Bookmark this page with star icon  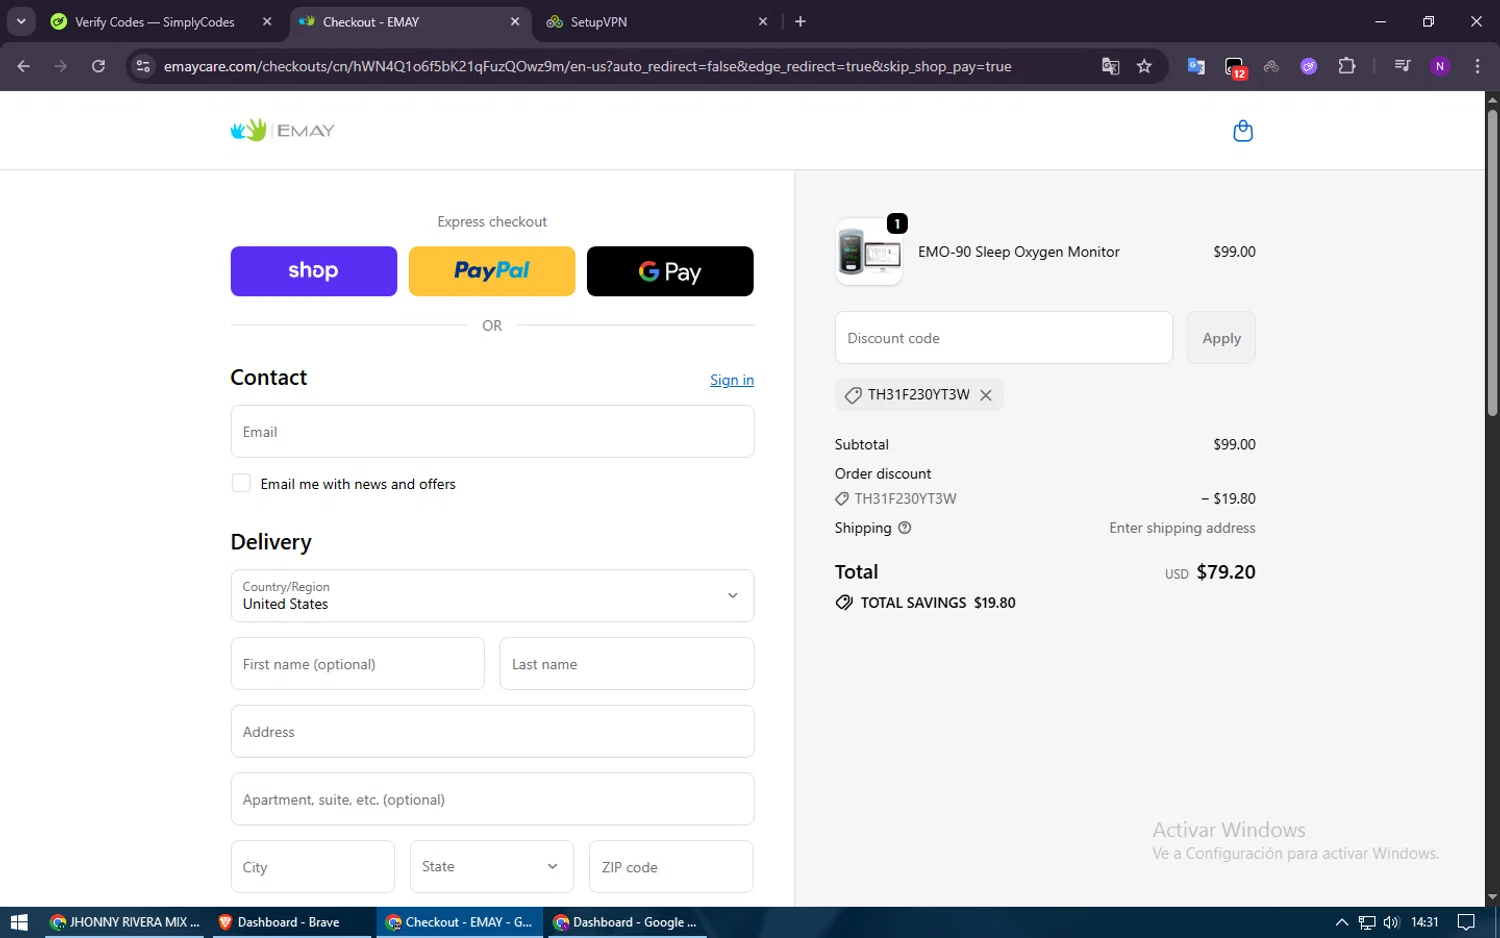(1145, 66)
